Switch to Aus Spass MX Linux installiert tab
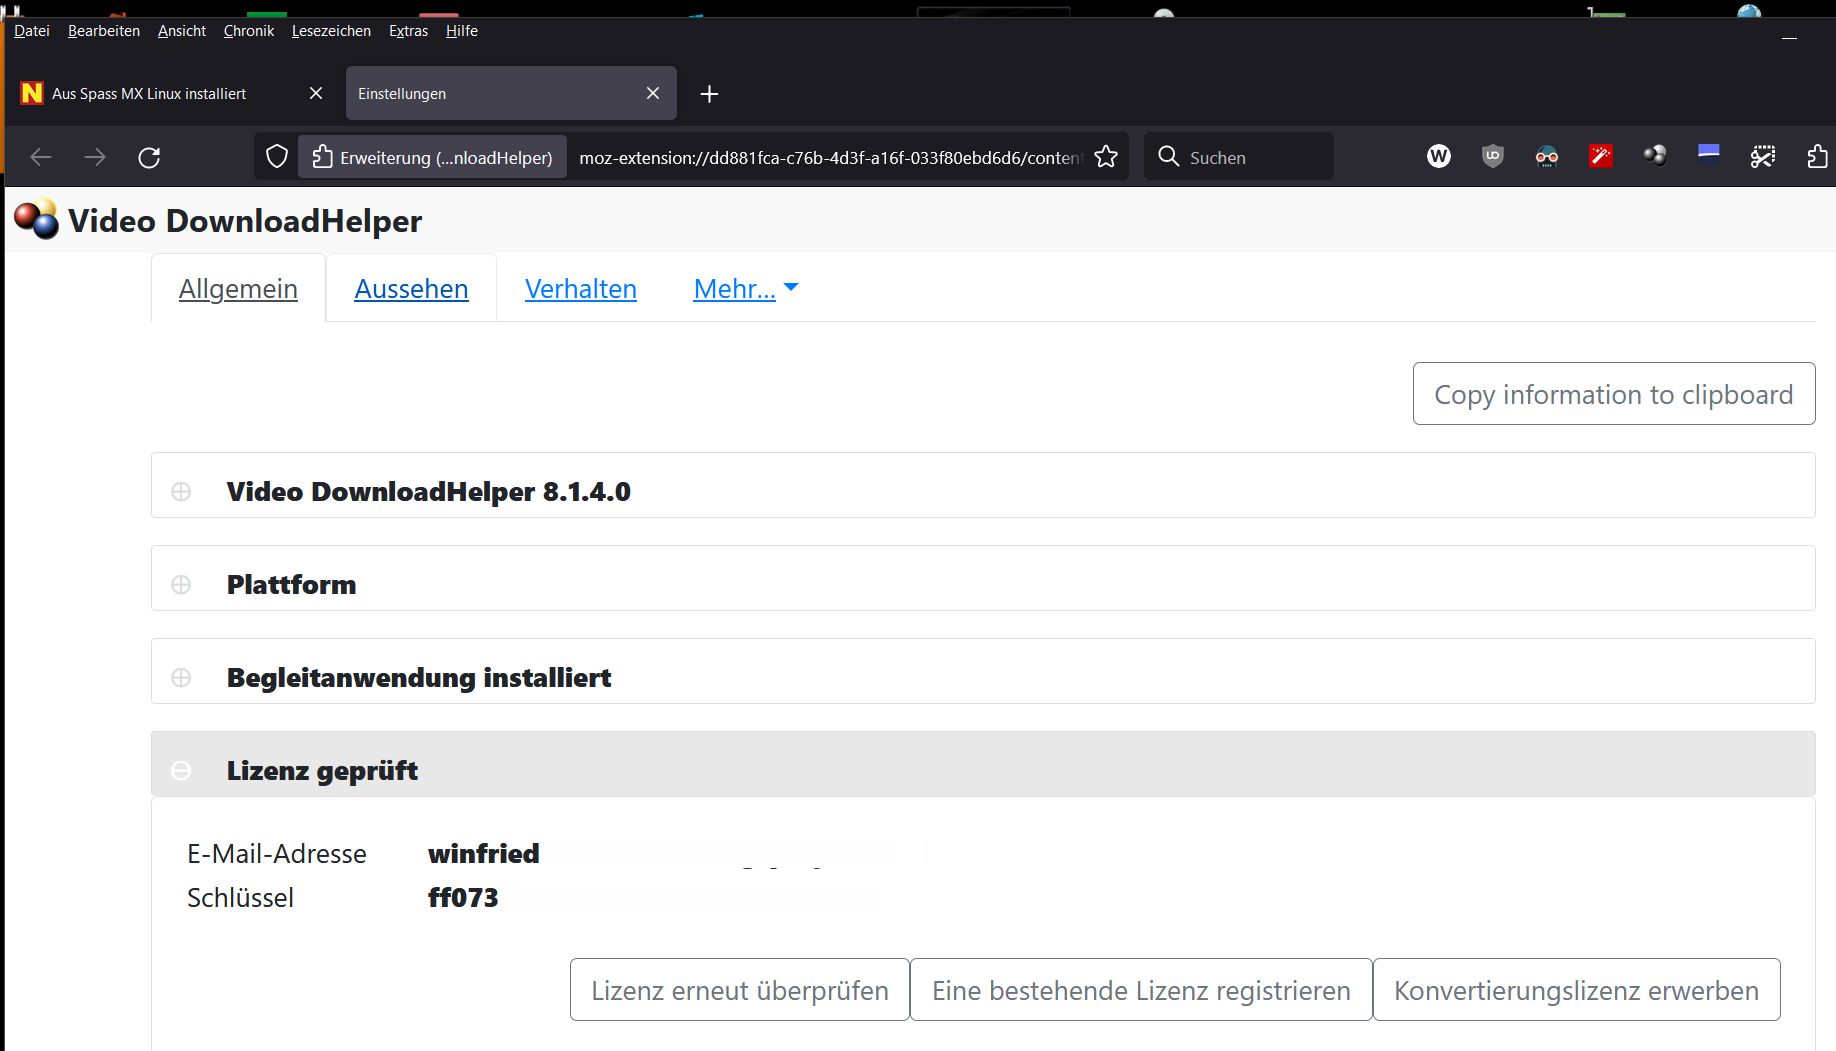The image size is (1836, 1051). pyautogui.click(x=172, y=93)
